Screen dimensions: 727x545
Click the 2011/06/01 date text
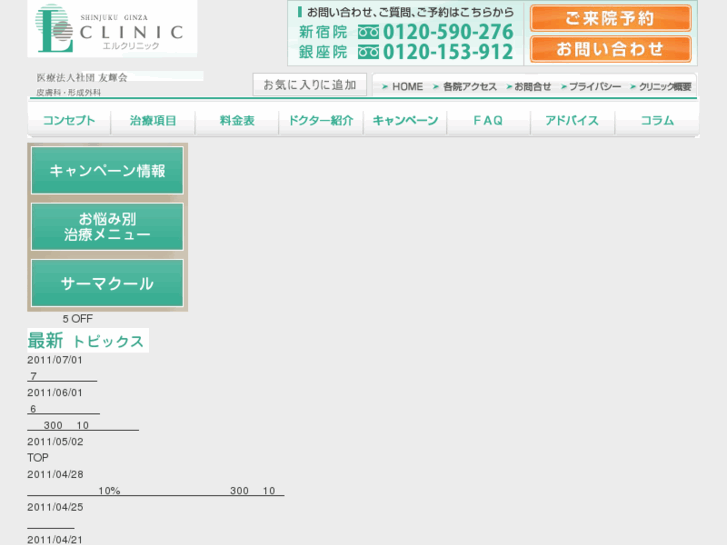pyautogui.click(x=55, y=393)
